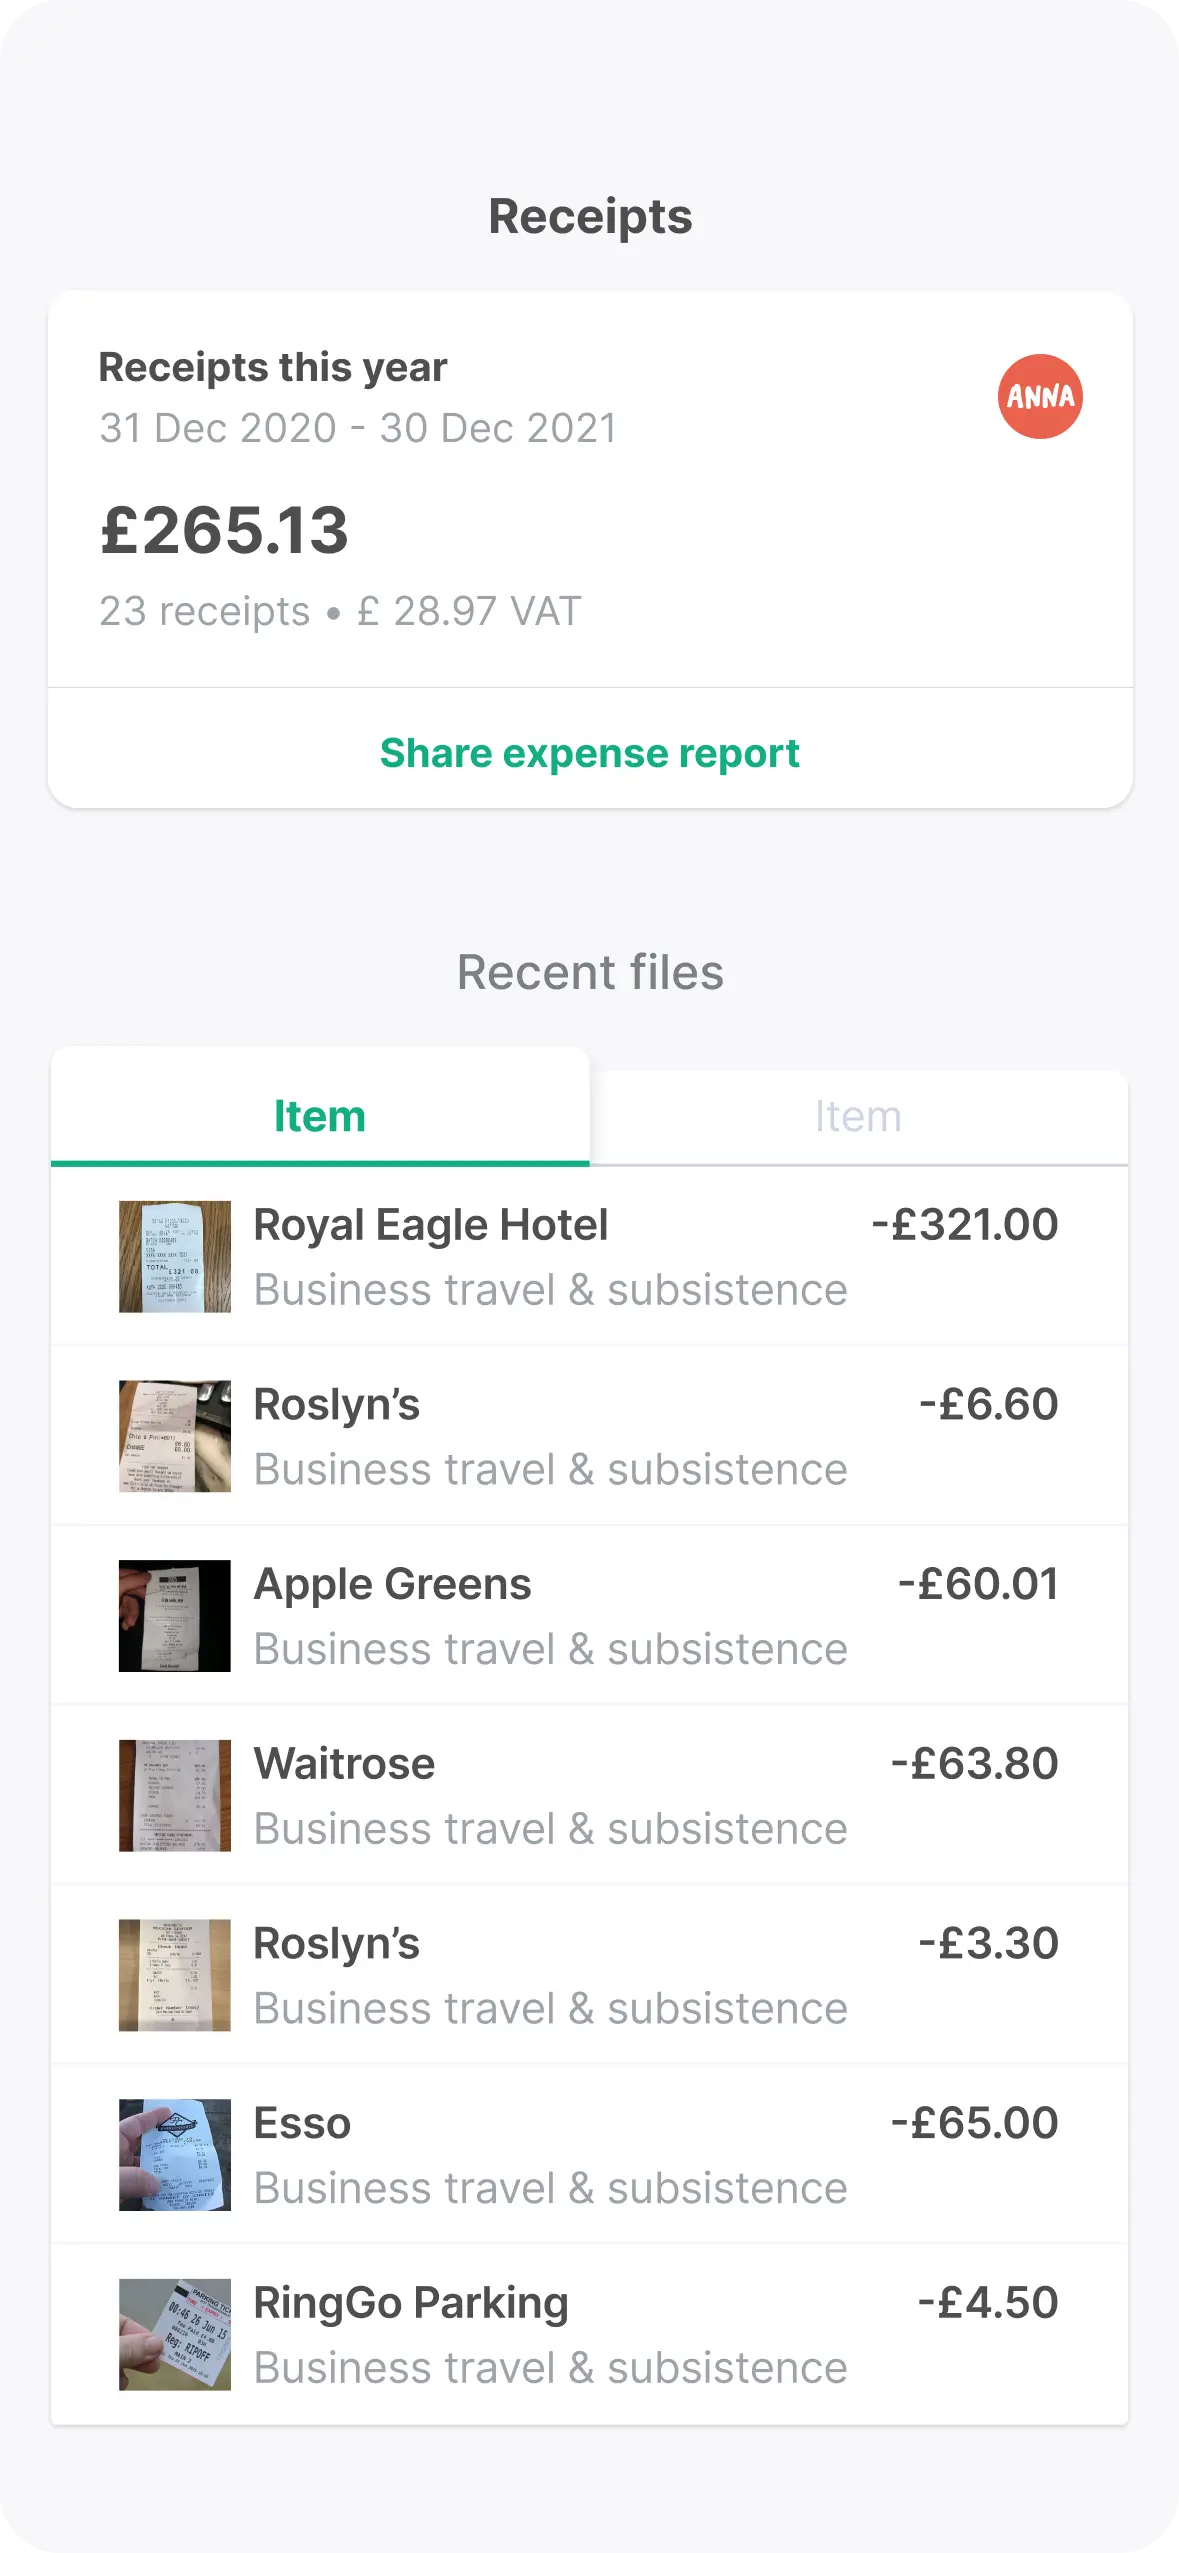
Task: Click the Receipts this year heading
Action: click(273, 367)
